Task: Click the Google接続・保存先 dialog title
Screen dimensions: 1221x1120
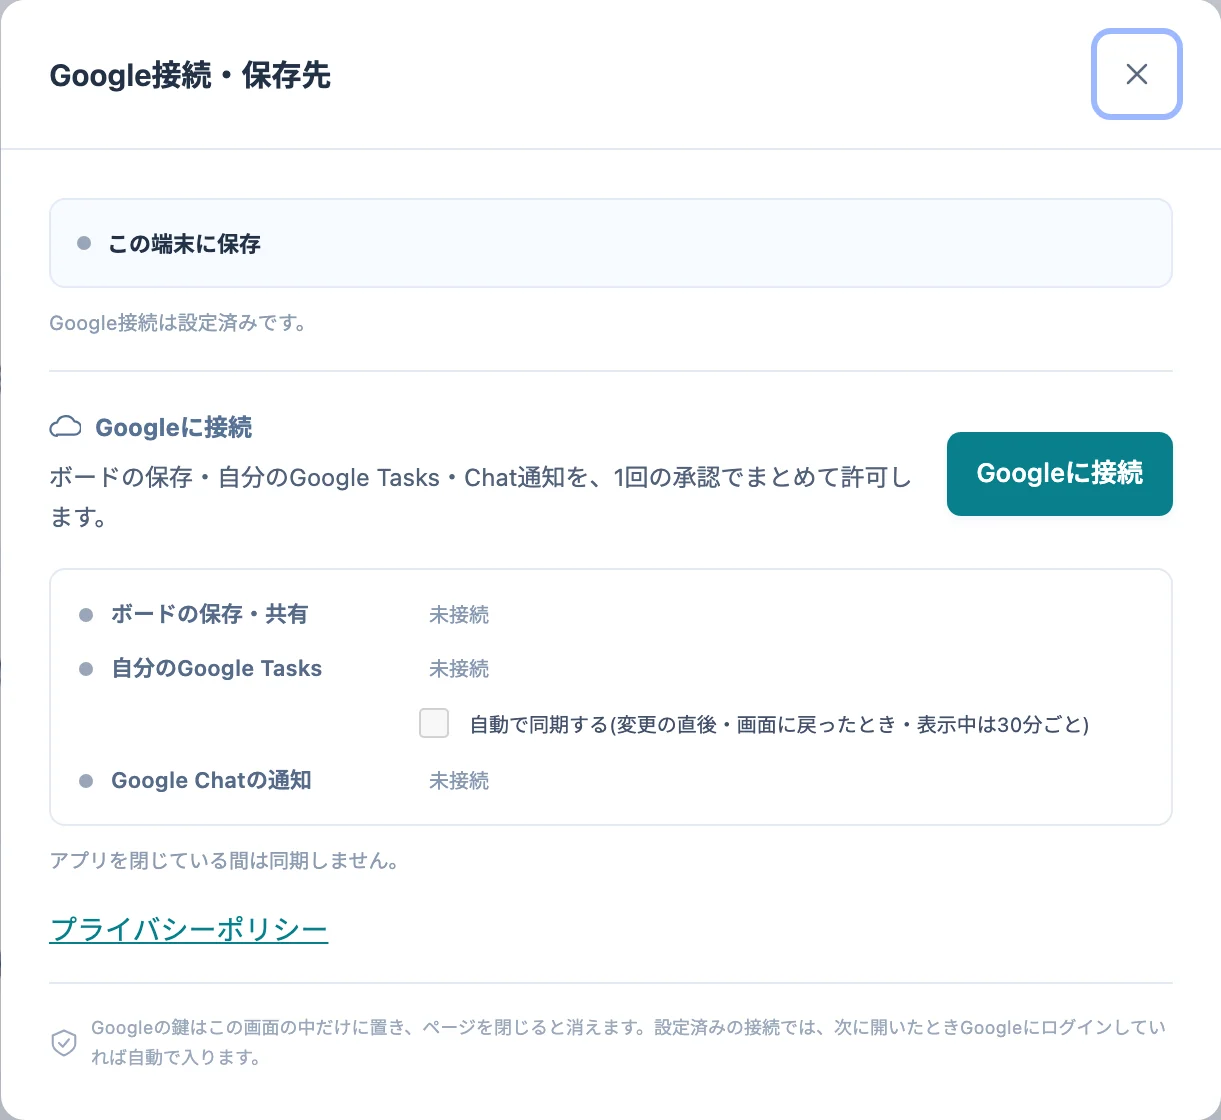Action: (190, 75)
